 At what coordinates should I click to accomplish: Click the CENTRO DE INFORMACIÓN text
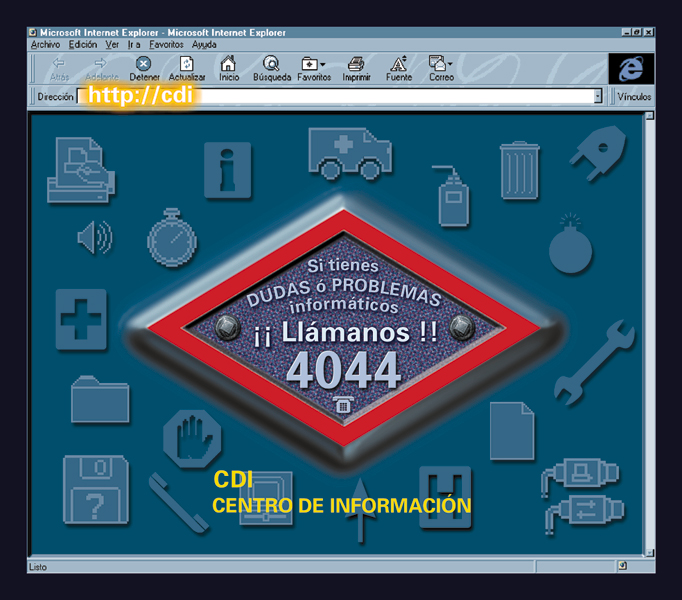pyautogui.click(x=341, y=506)
